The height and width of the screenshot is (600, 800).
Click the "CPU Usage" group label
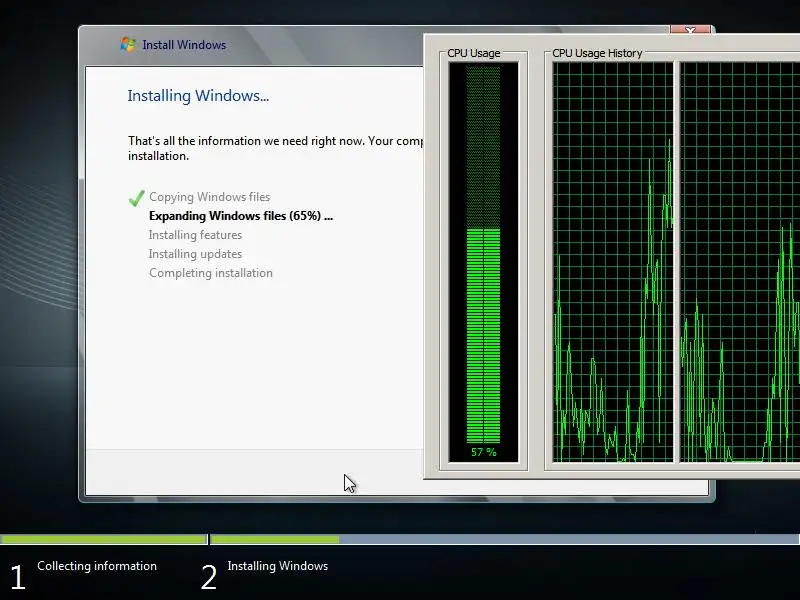click(473, 53)
